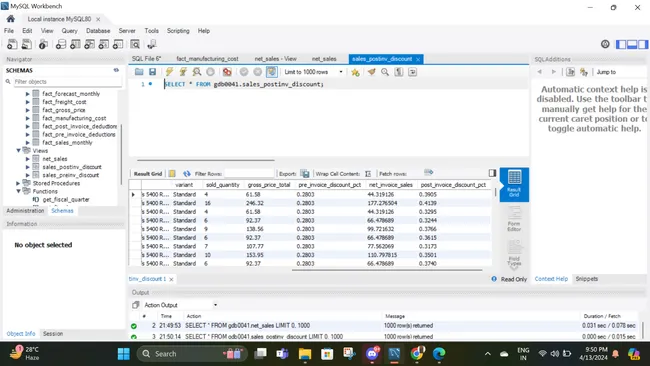Commit transaction icon in editor toolbar
Viewport: 650px width, 366px height.
click(244, 72)
